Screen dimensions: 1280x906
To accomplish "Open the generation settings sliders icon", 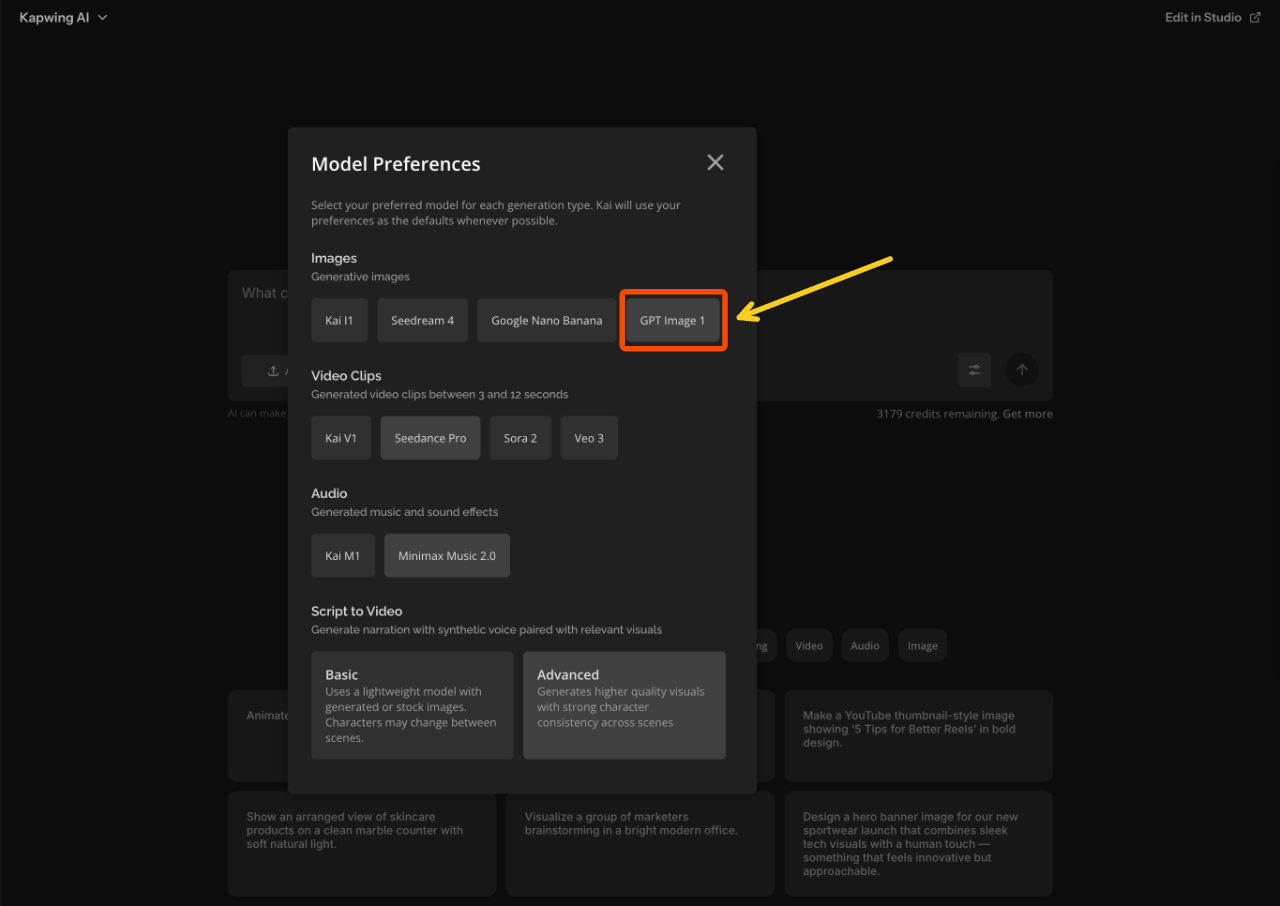I will (x=974, y=369).
